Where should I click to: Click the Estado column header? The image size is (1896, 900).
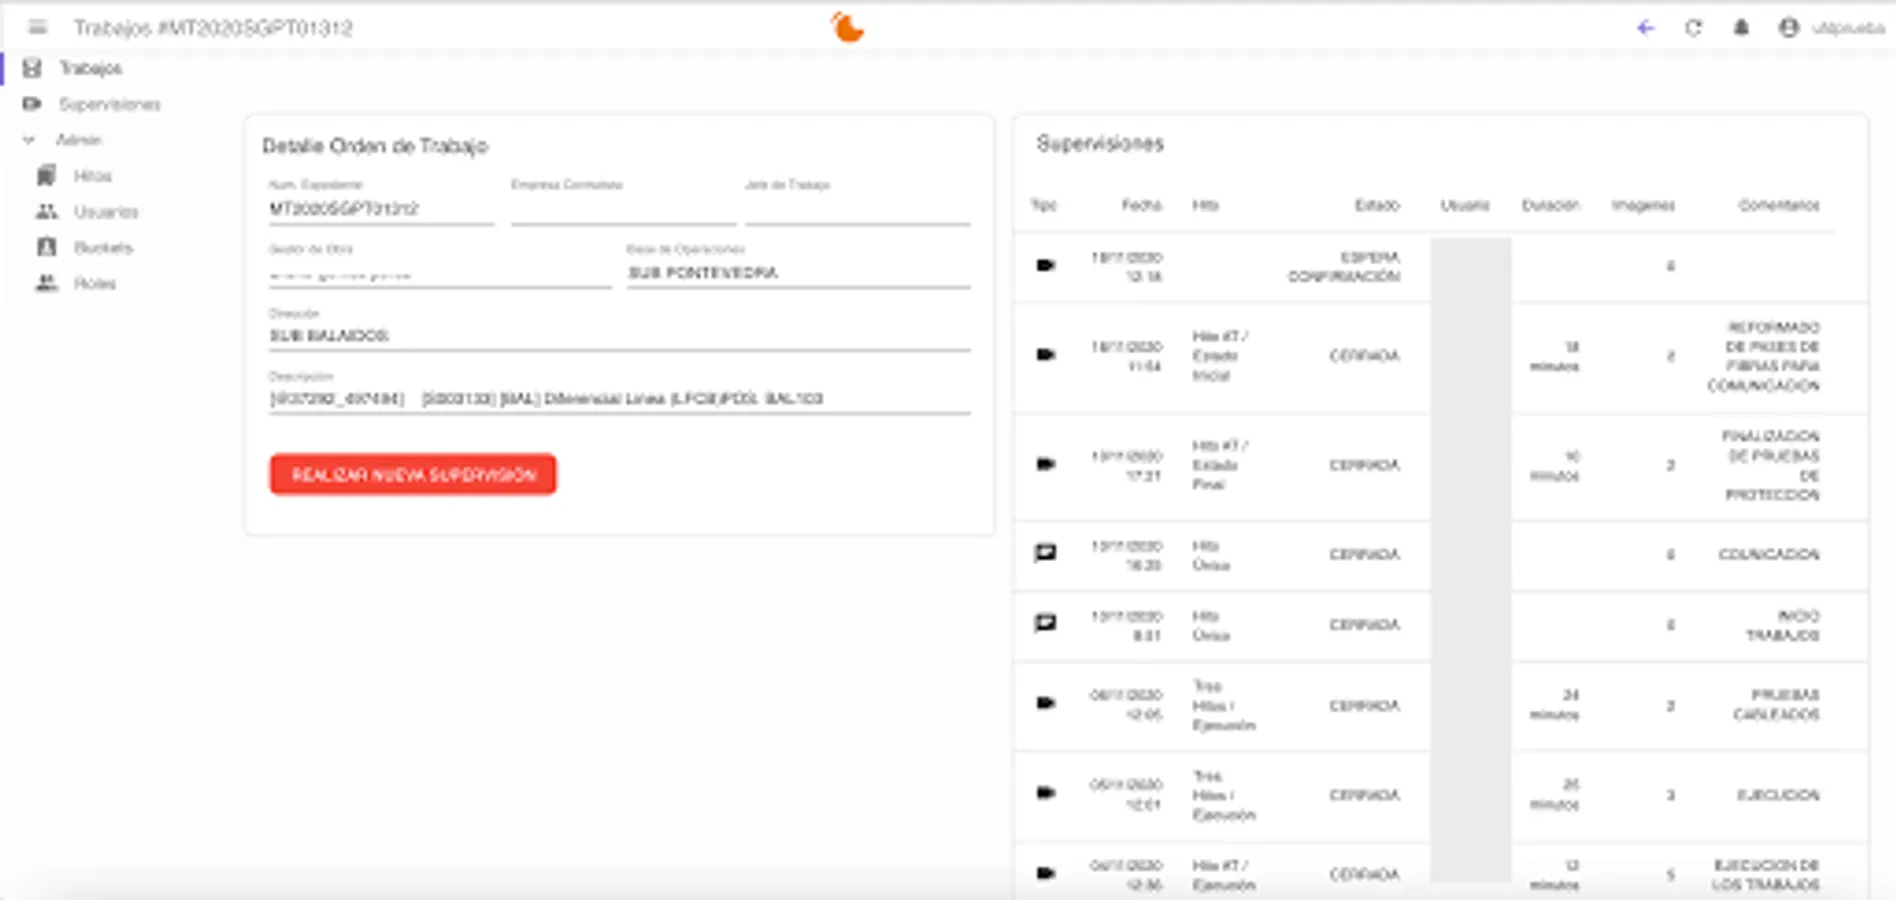point(1375,206)
